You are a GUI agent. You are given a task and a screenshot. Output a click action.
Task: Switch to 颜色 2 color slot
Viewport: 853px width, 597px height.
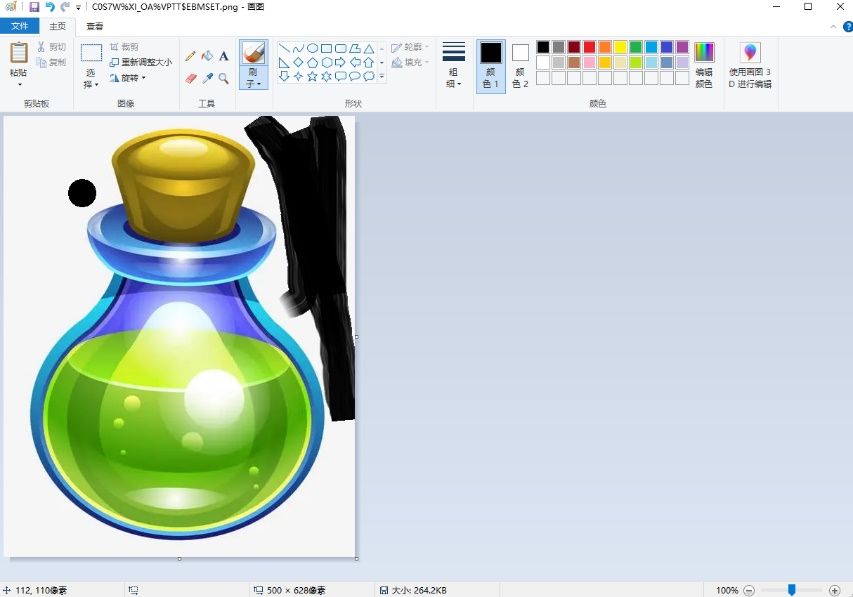[x=520, y=66]
